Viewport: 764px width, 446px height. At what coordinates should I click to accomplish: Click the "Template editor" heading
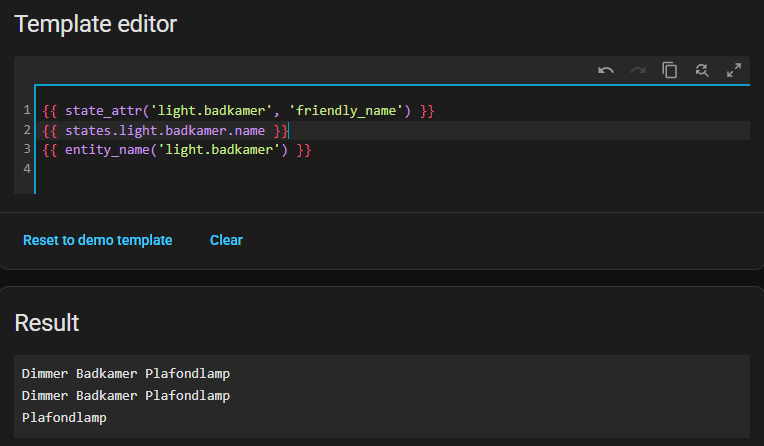point(95,24)
